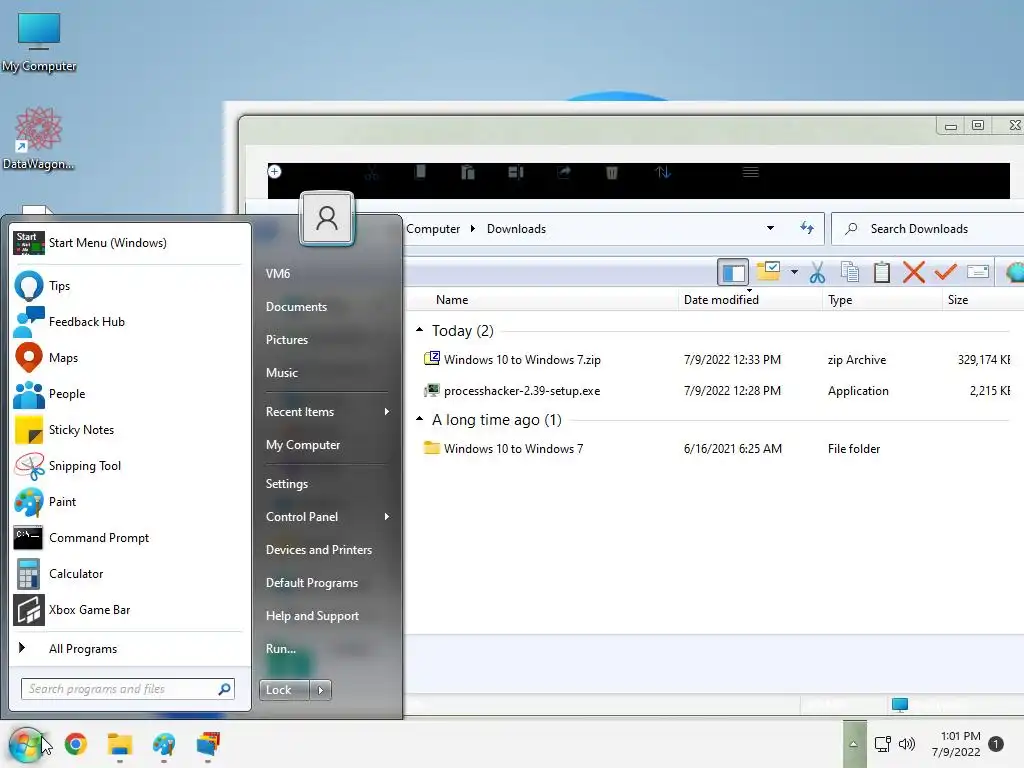Open Help and Support
Viewport: 1024px width, 768px height.
point(312,616)
